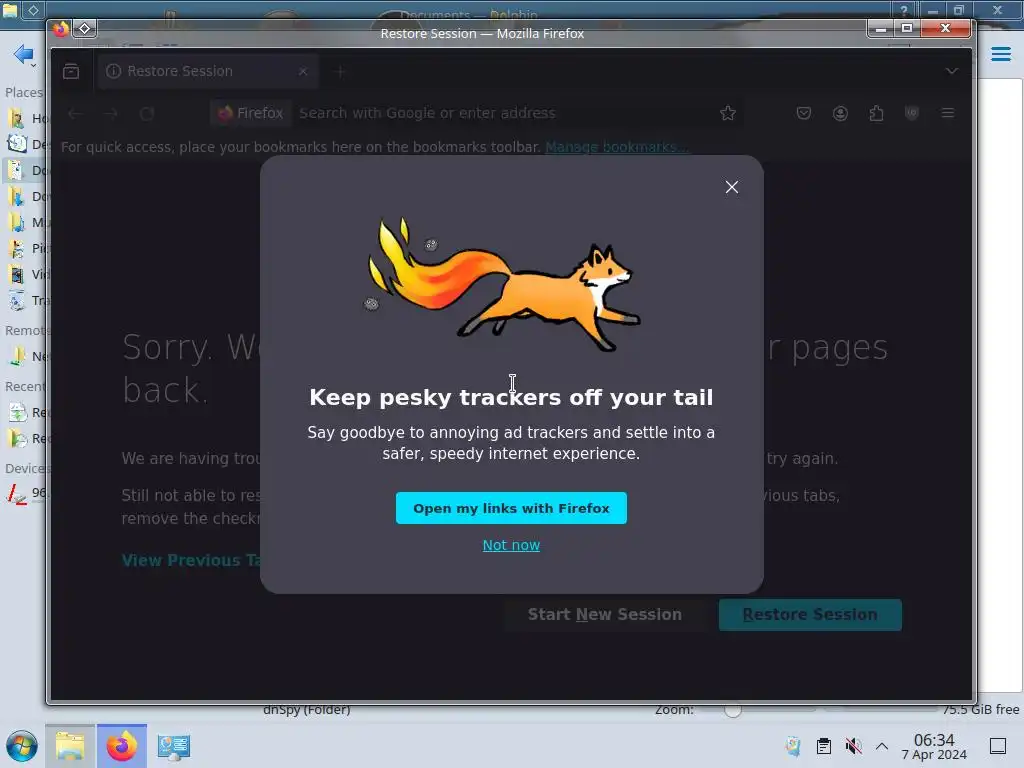The image size is (1024, 768).
Task: Expand hidden system tray icons arrow
Action: coord(882,746)
